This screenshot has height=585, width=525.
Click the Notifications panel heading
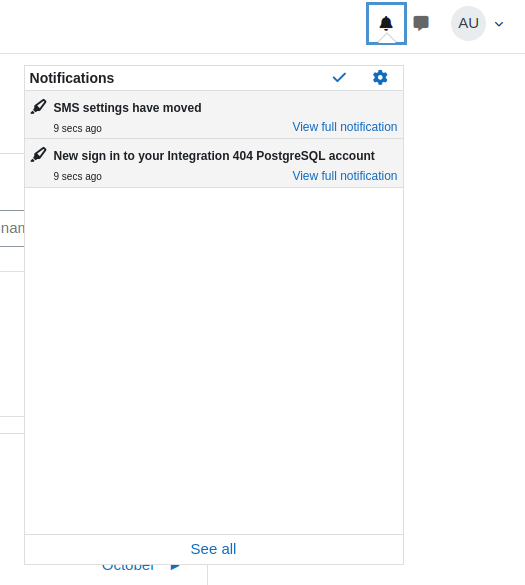(x=72, y=78)
